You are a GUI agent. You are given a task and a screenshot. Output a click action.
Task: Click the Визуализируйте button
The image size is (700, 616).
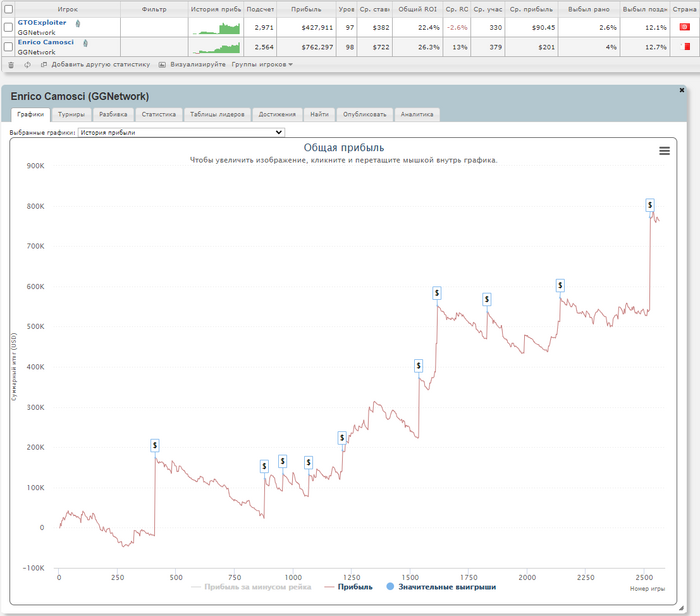point(198,65)
